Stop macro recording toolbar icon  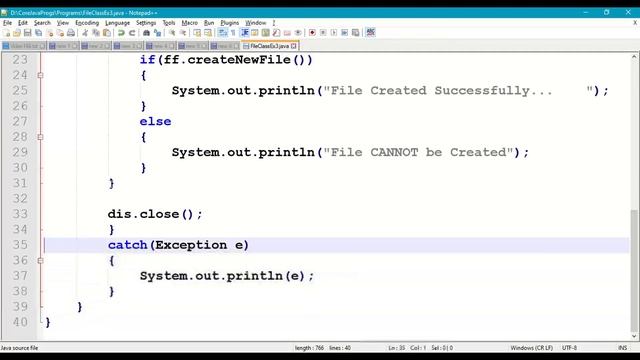point(323,33)
